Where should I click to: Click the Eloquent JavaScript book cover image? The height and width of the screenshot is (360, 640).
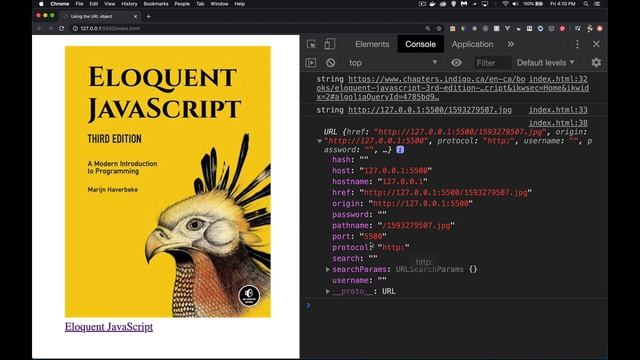[x=168, y=182]
